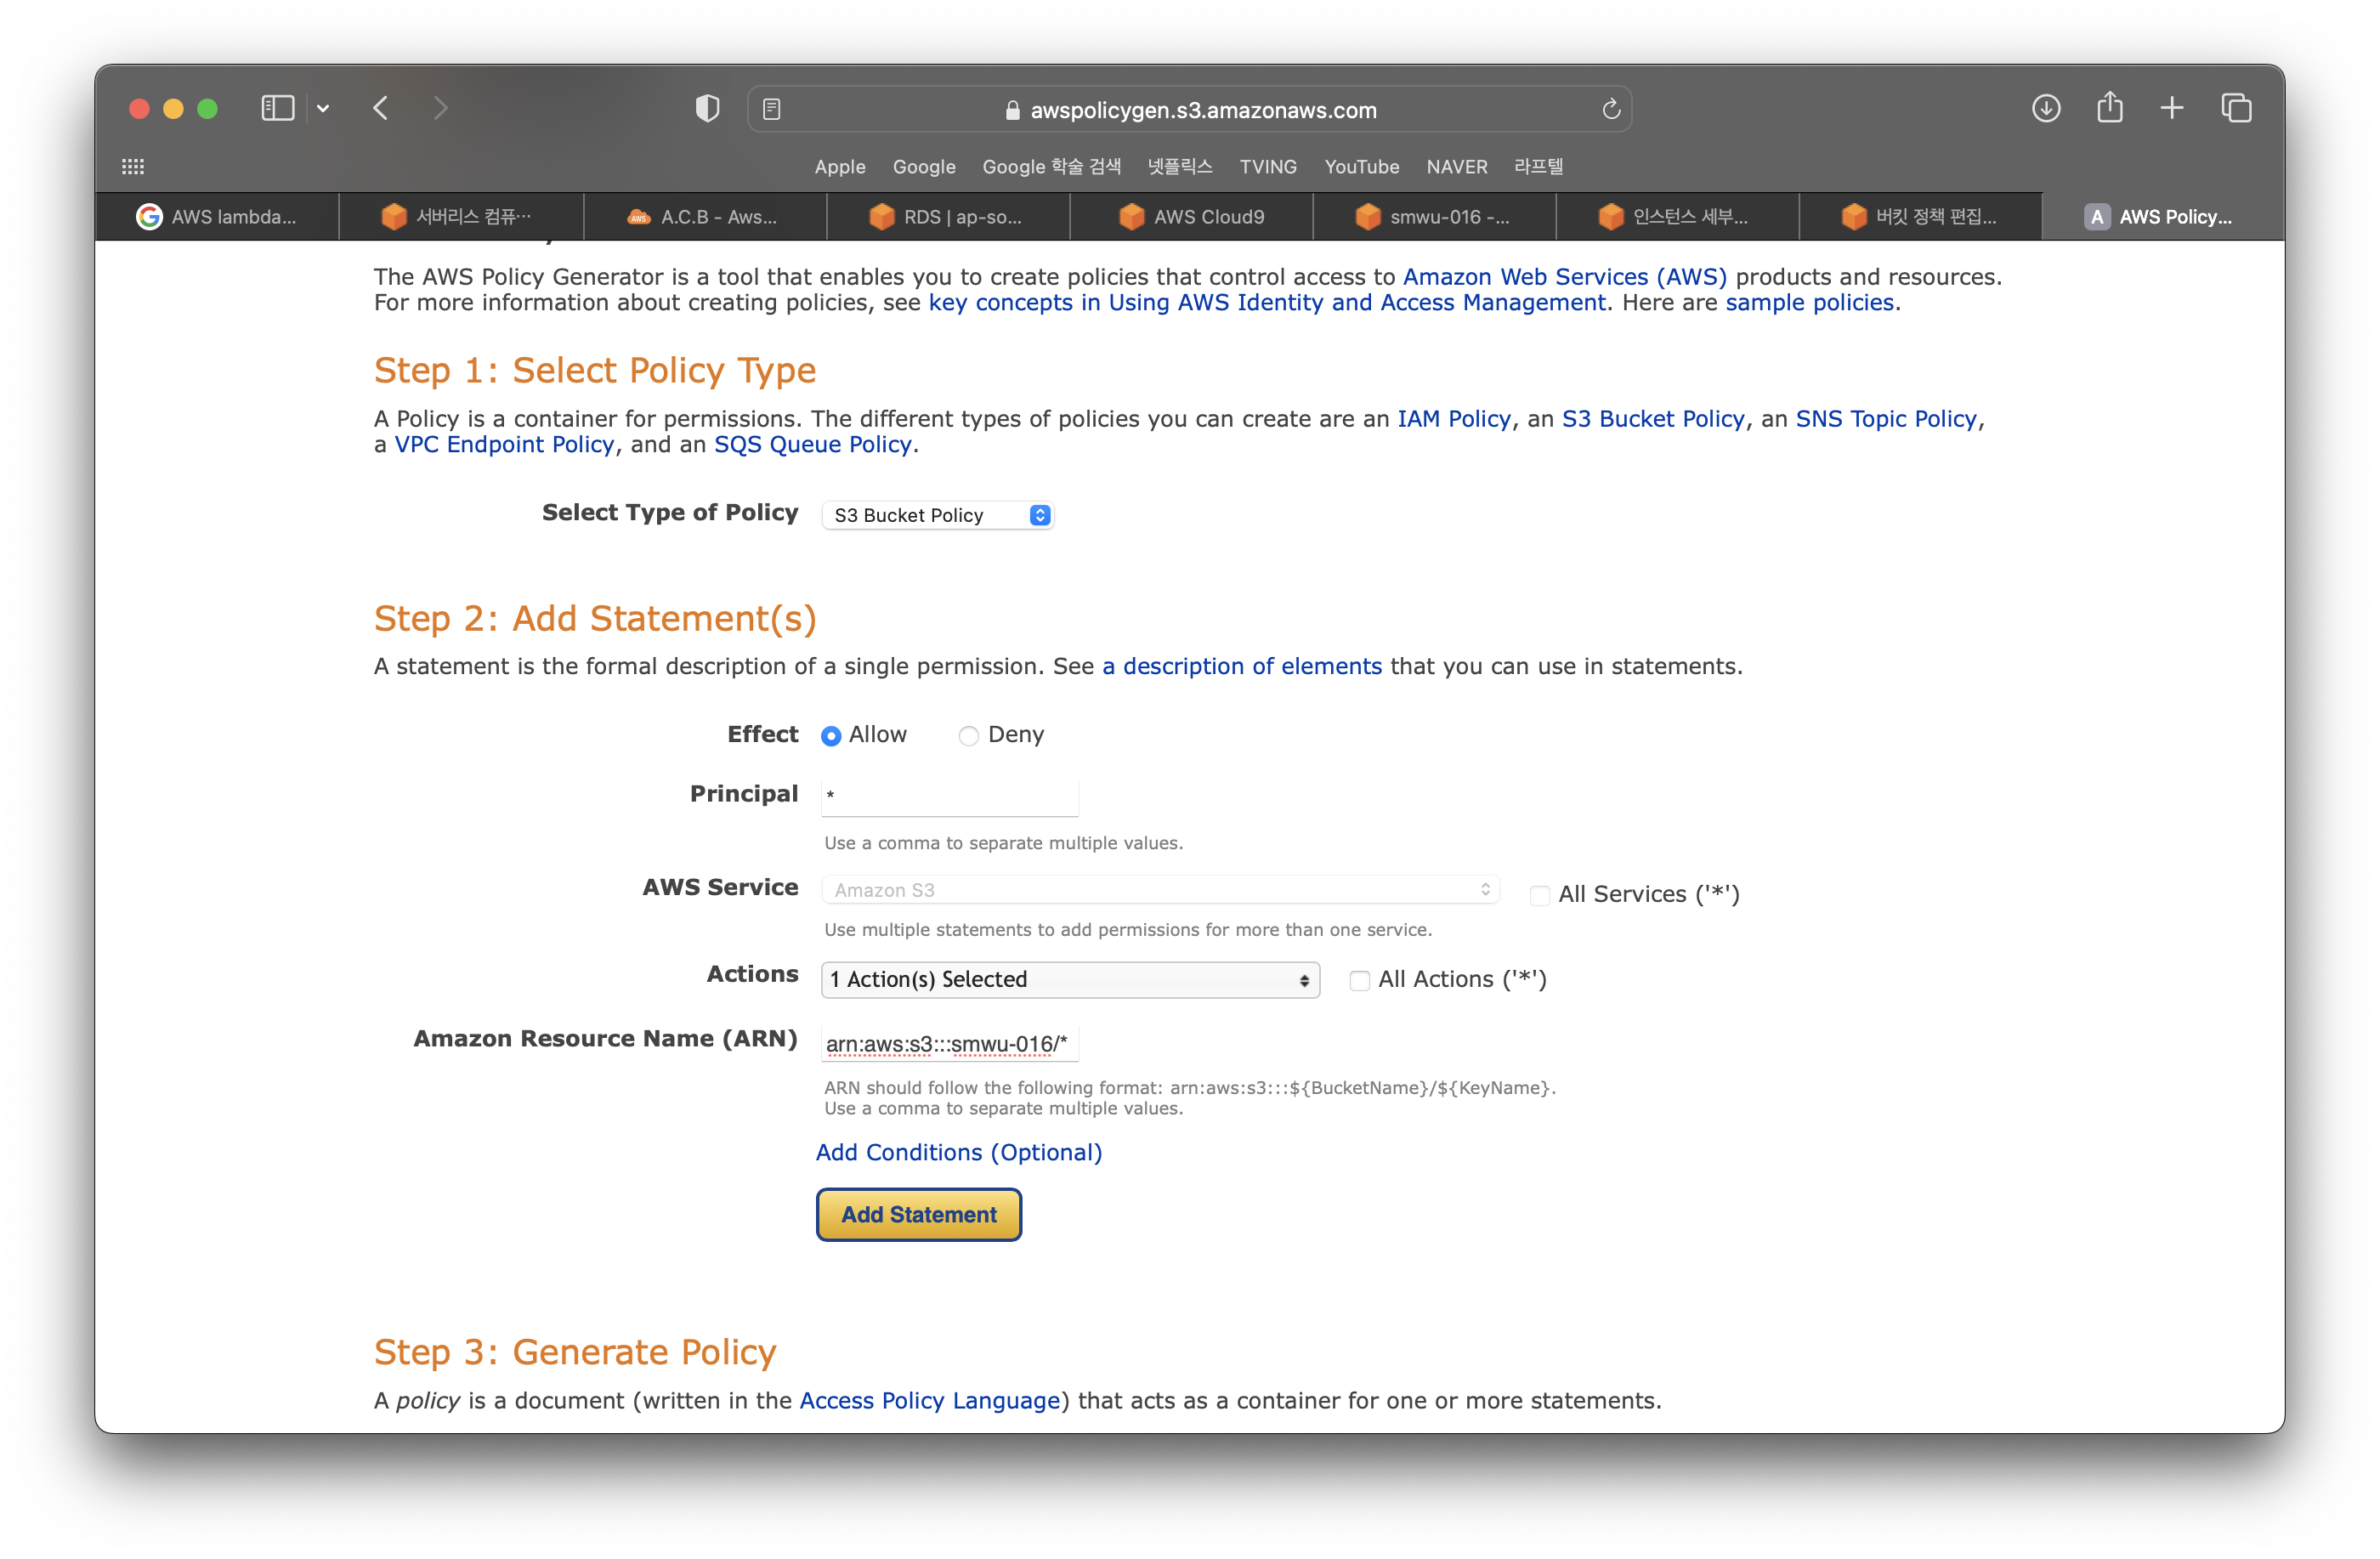Click the Add Statement button
This screenshot has height=1559, width=2380.
pos(919,1214)
